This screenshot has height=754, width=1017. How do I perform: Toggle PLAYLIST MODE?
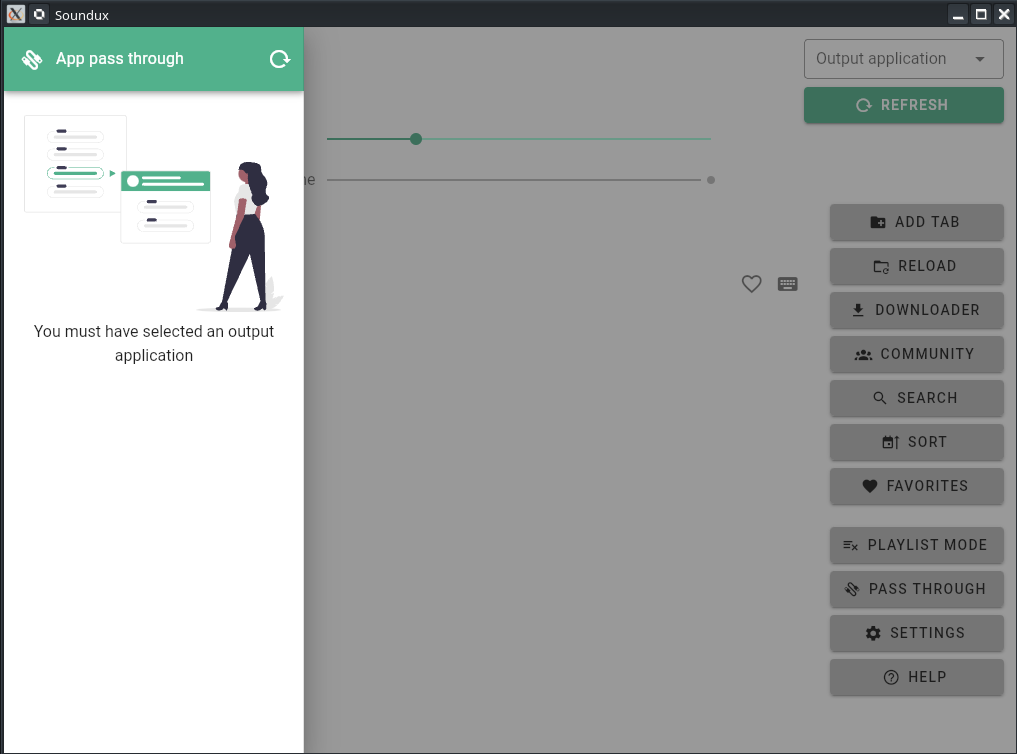[x=916, y=545]
